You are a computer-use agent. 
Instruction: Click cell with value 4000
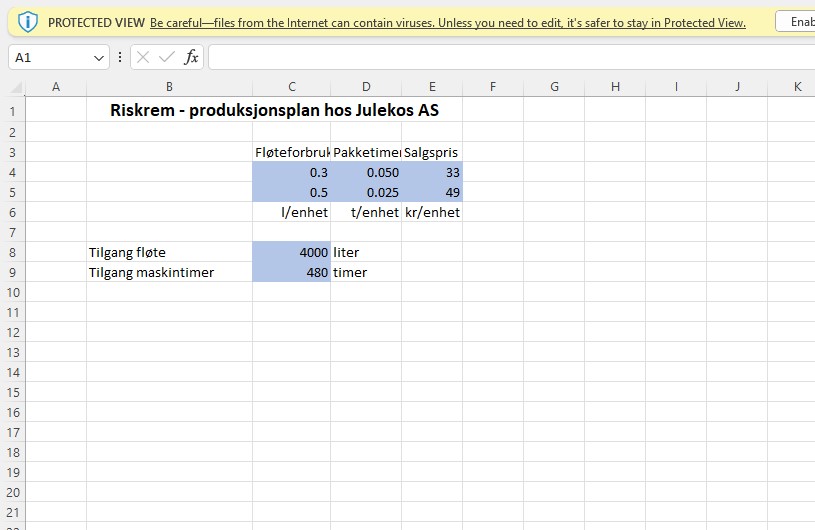pos(292,252)
